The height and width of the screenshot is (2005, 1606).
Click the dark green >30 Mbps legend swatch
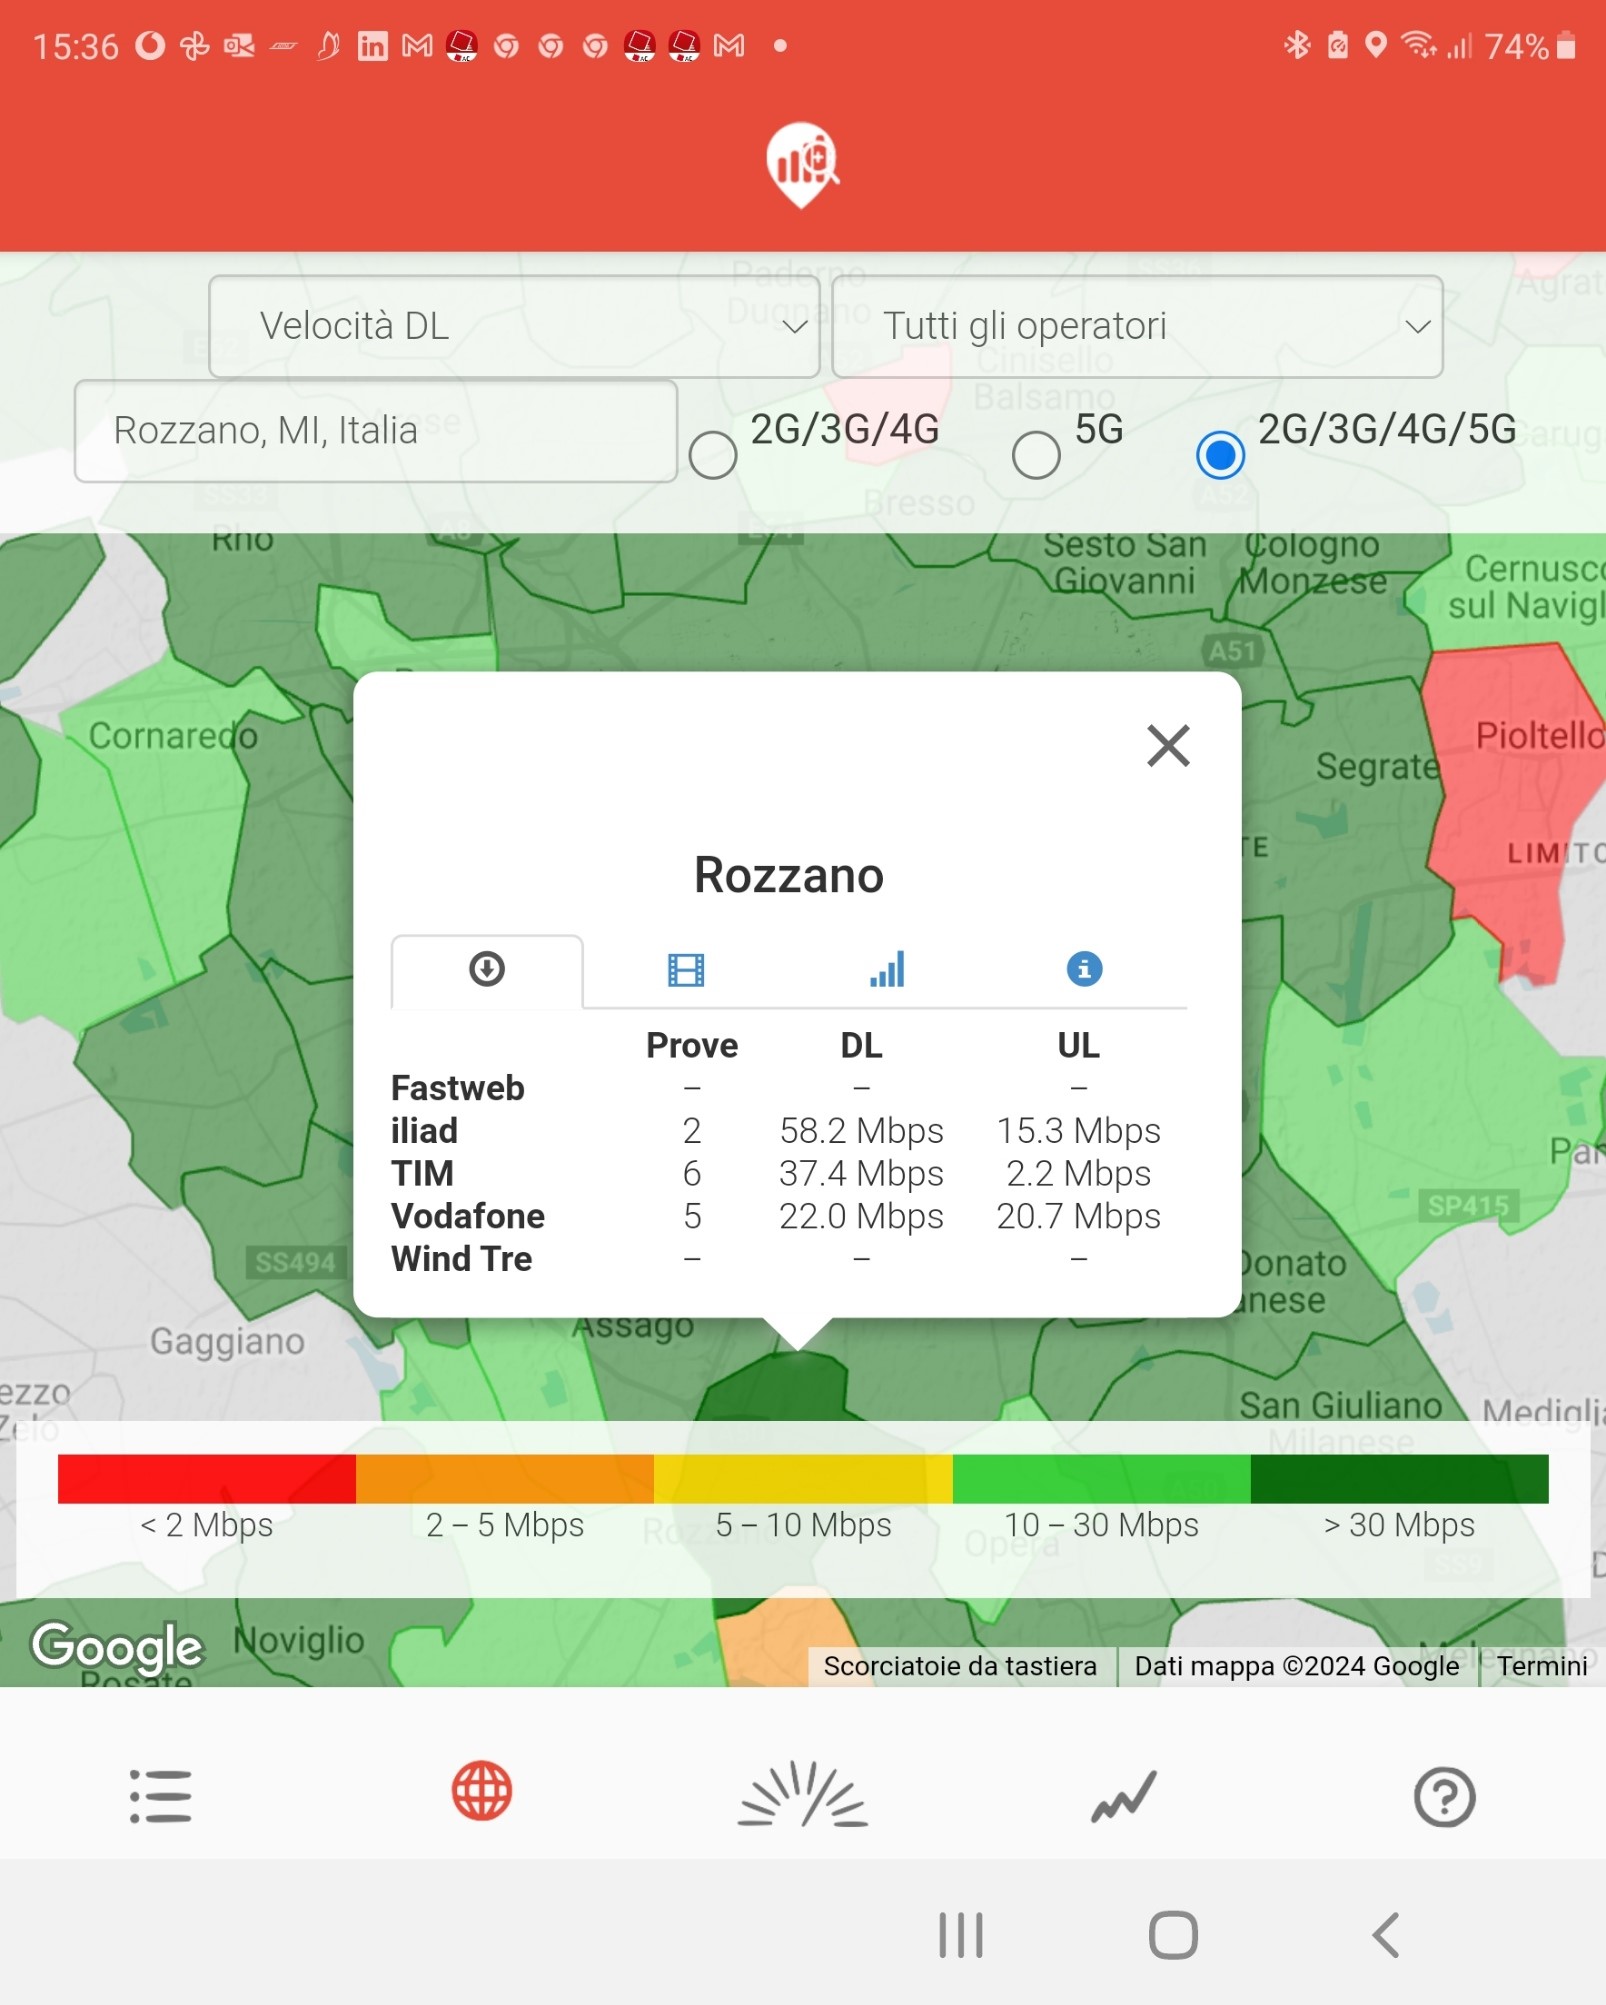1398,1479
